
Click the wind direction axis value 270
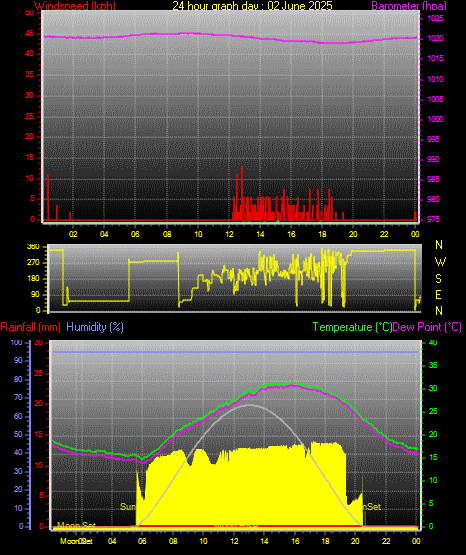click(33, 263)
